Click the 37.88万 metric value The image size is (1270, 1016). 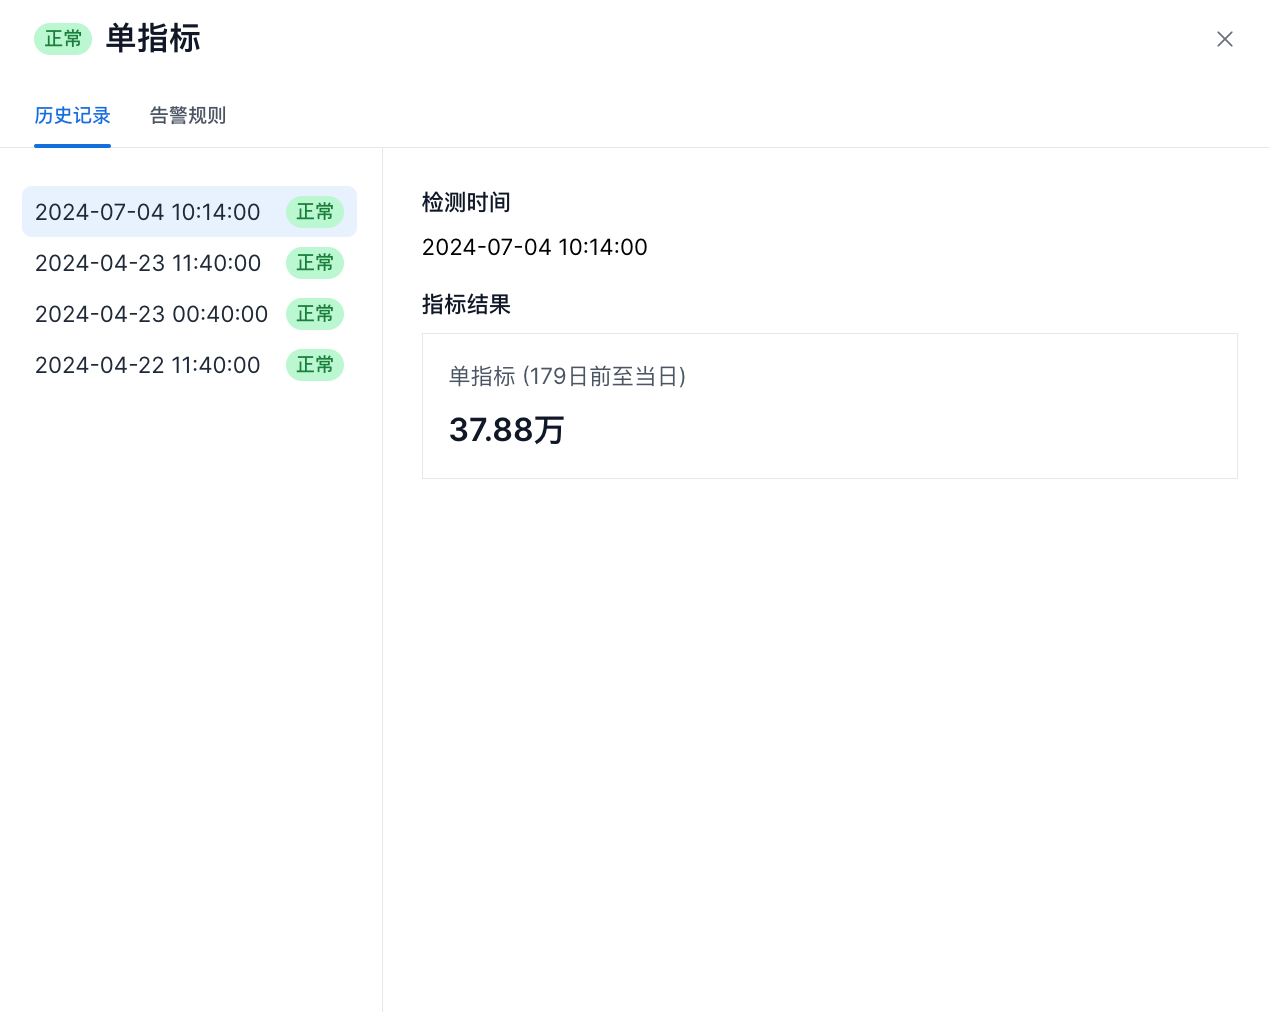pos(507,430)
